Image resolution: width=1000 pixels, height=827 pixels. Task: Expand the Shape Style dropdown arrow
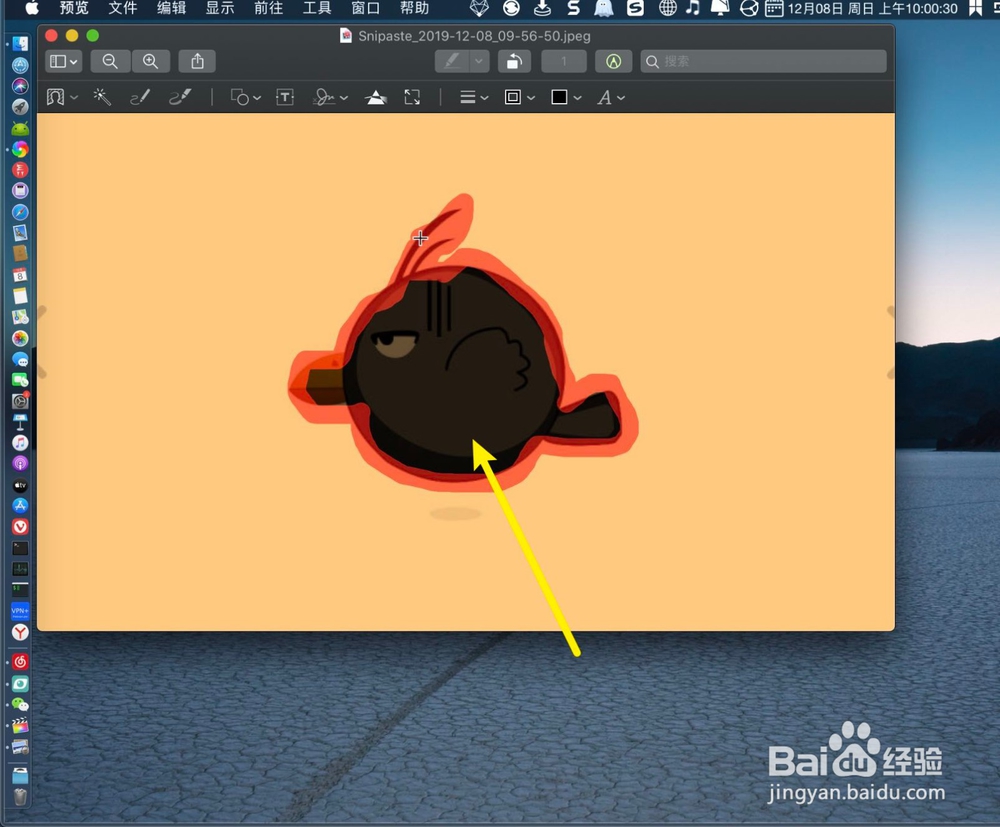485,98
